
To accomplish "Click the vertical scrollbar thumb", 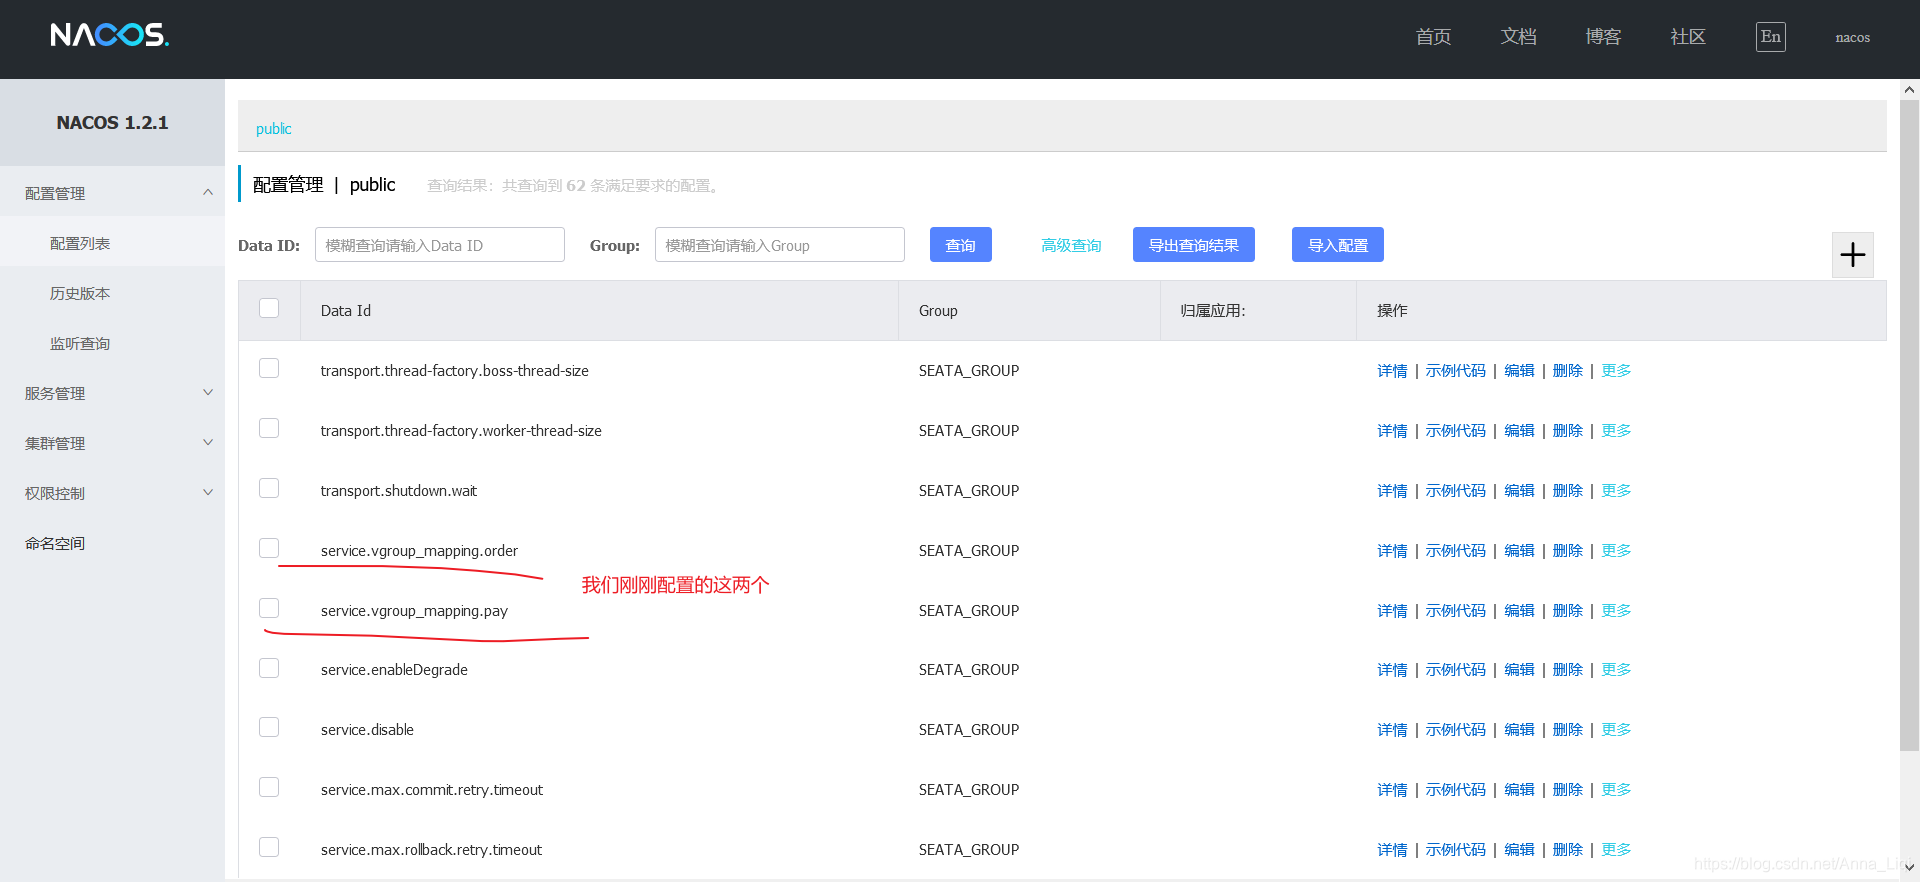I will (x=1909, y=425).
